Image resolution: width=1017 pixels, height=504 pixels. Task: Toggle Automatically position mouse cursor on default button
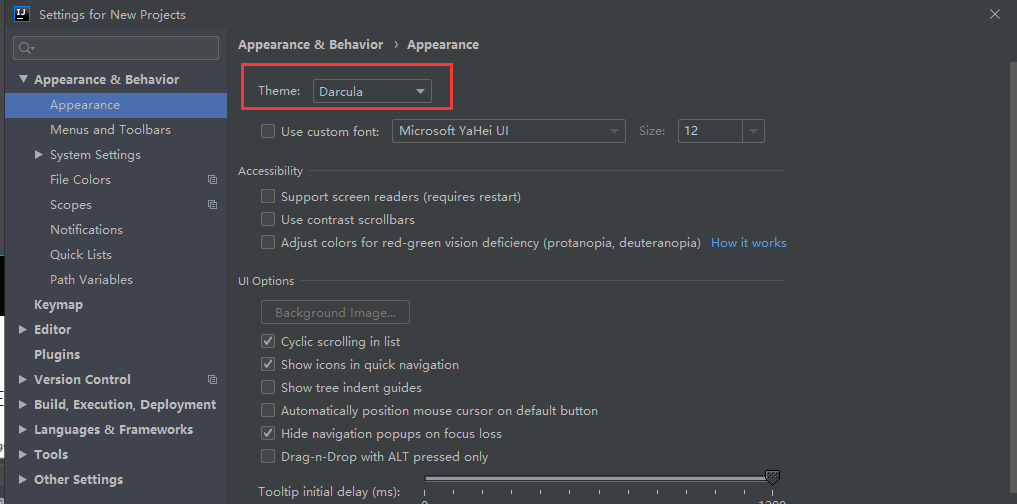click(268, 411)
